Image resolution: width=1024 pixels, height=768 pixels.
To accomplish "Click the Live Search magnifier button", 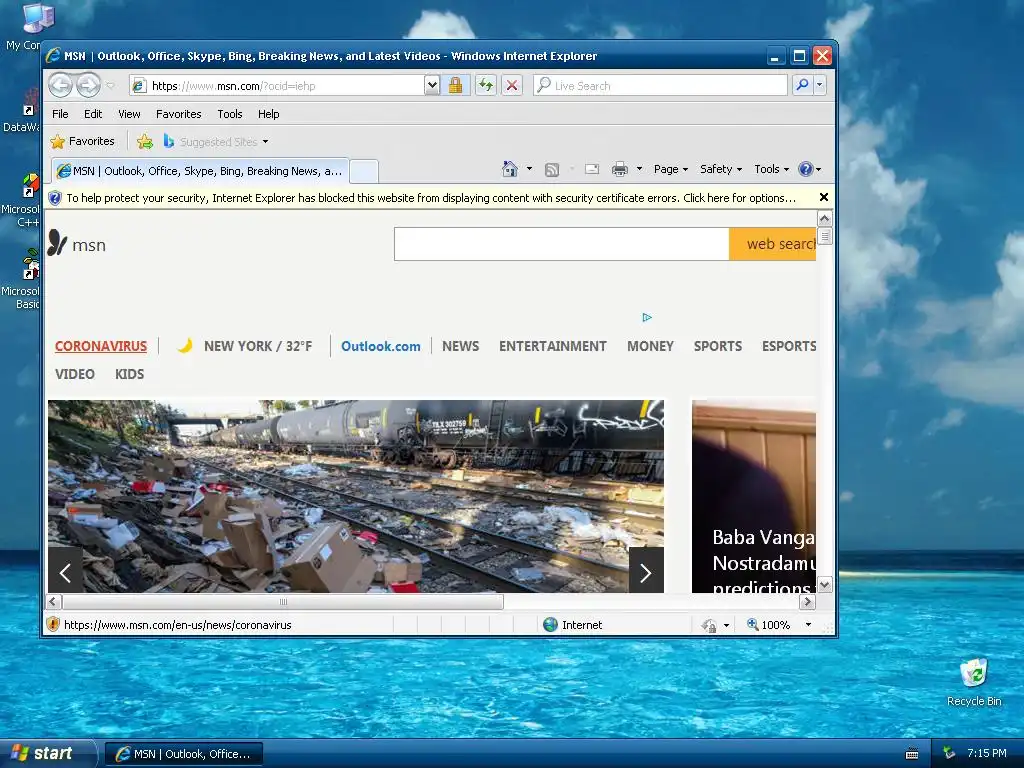I will 803,86.
